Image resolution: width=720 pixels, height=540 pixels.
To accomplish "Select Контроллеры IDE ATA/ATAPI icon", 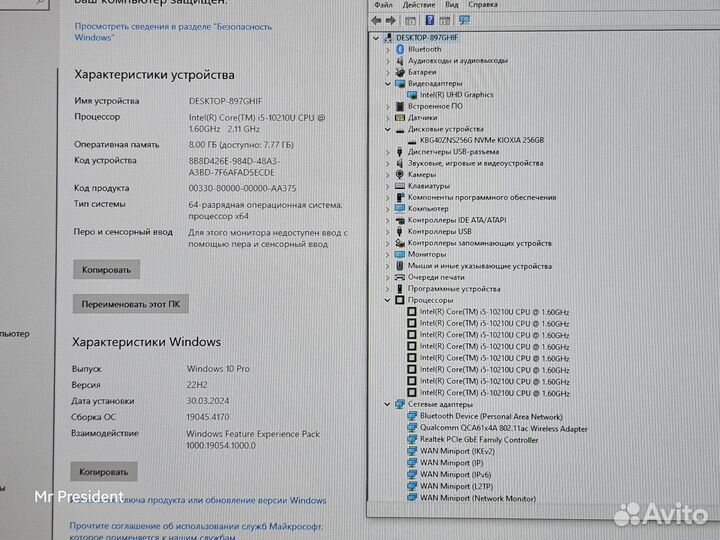I will 400,220.
